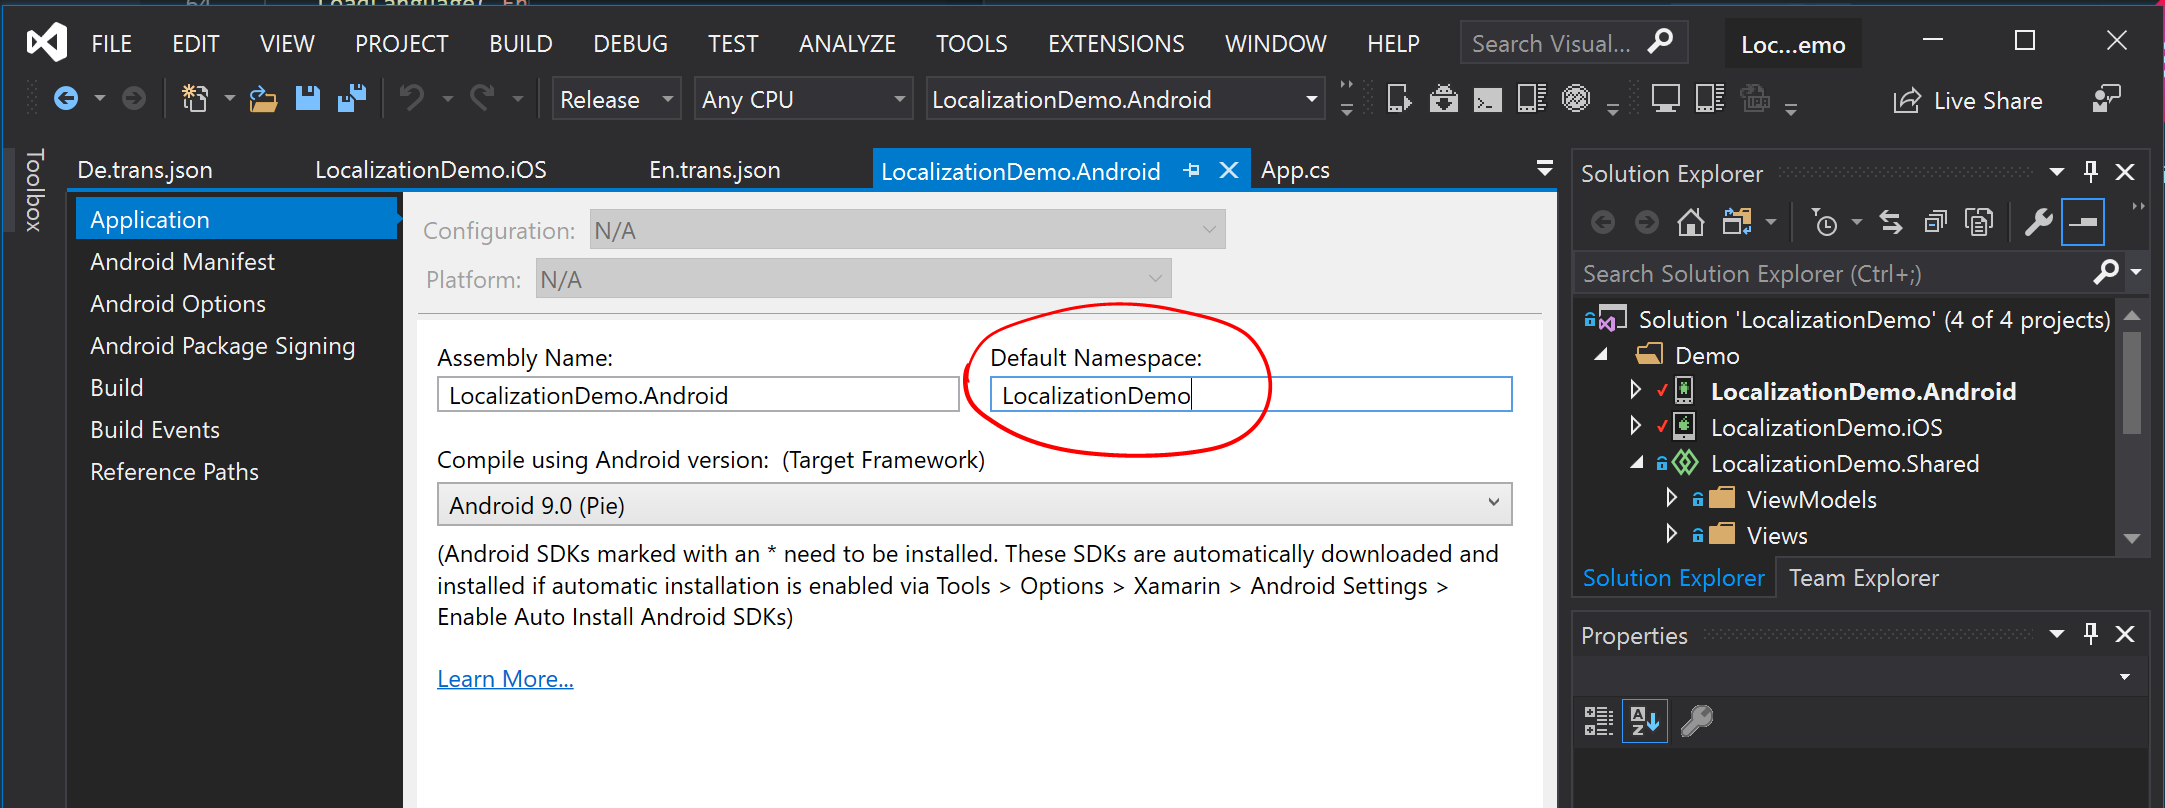2165x808 pixels.
Task: Click the Property Pages wrench icon in the Properties panel
Action: click(x=1697, y=720)
